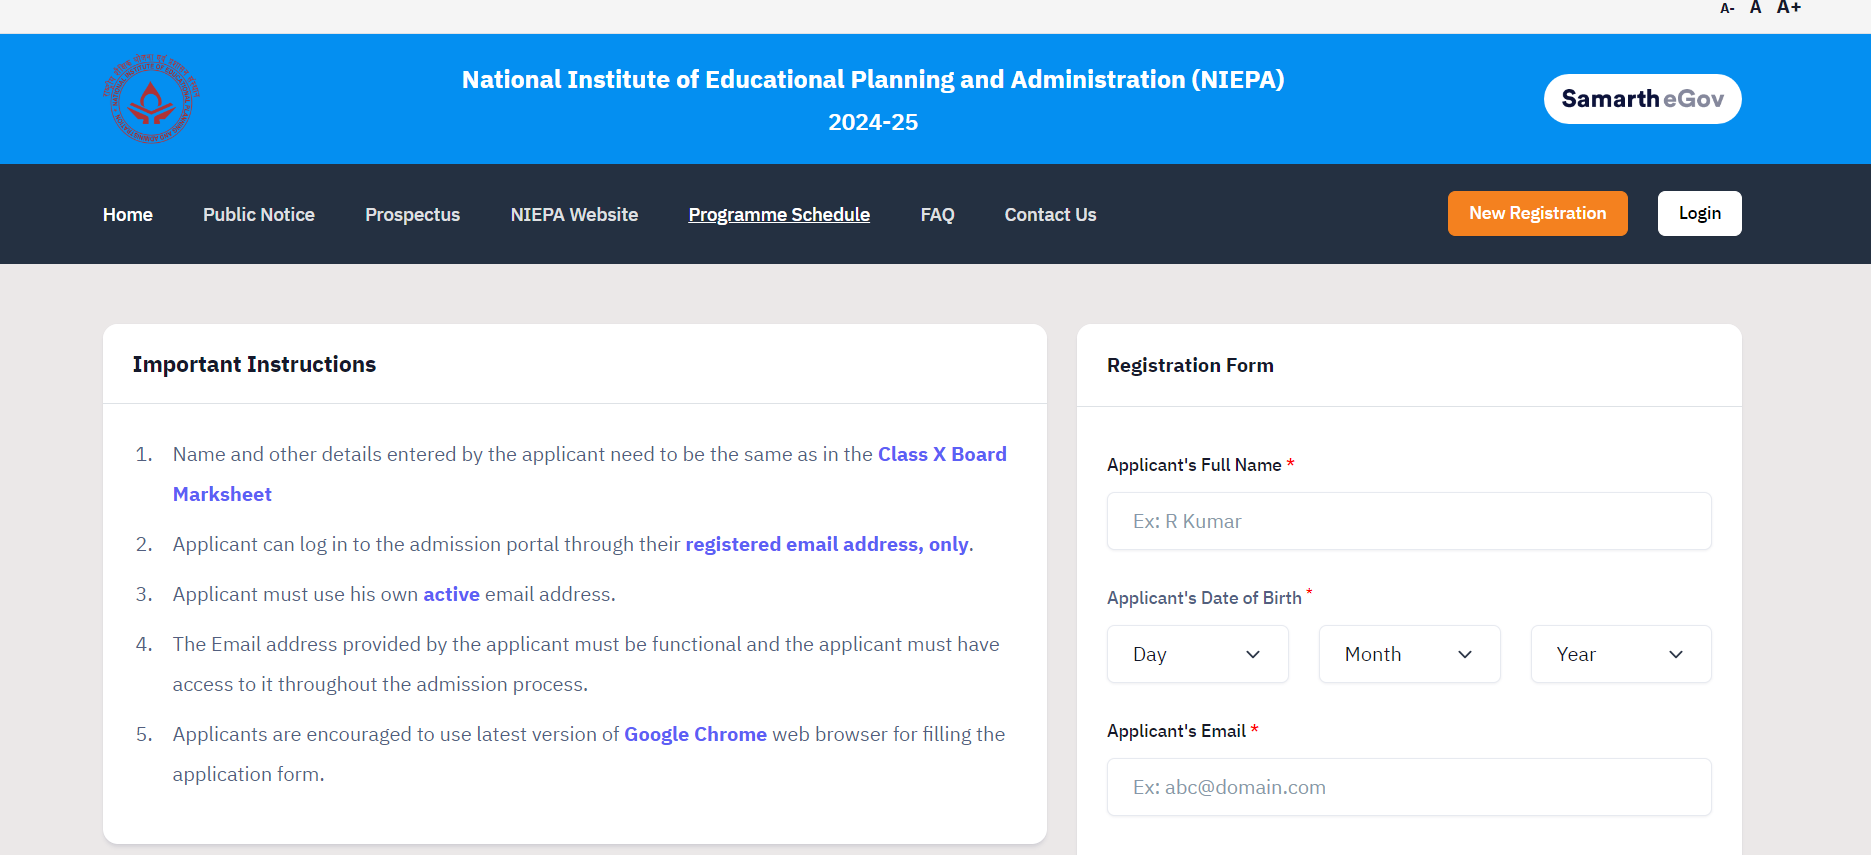Image resolution: width=1871 pixels, height=855 pixels.
Task: Open the Month dropdown
Action: point(1409,654)
